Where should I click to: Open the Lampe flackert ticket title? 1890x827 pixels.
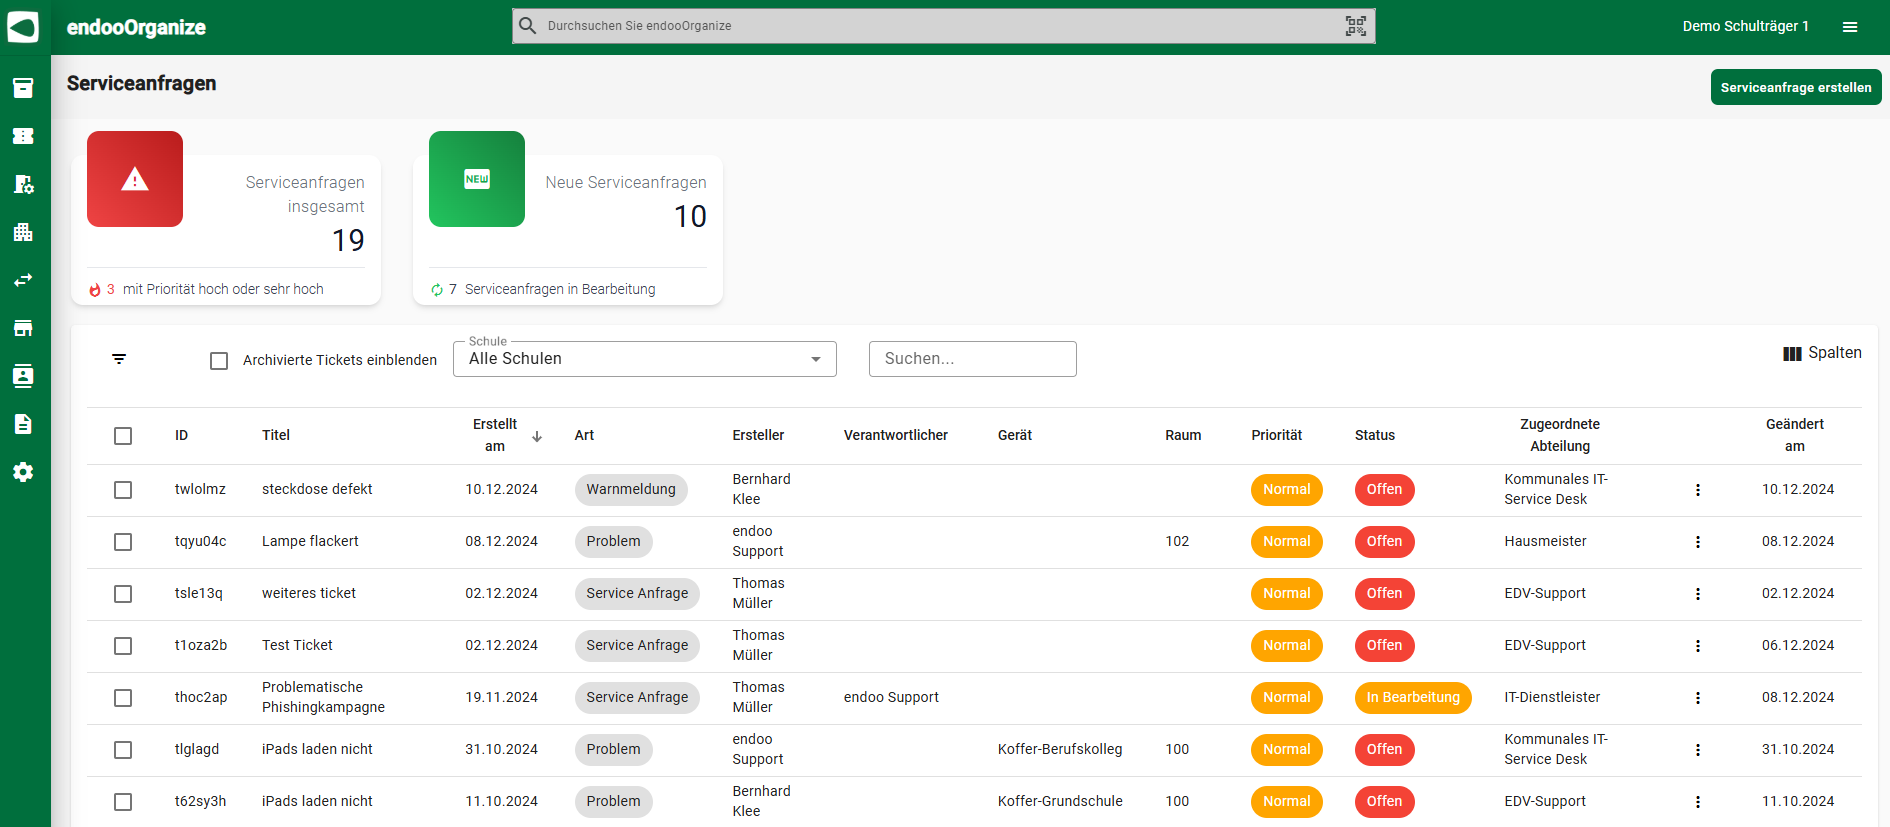310,541
